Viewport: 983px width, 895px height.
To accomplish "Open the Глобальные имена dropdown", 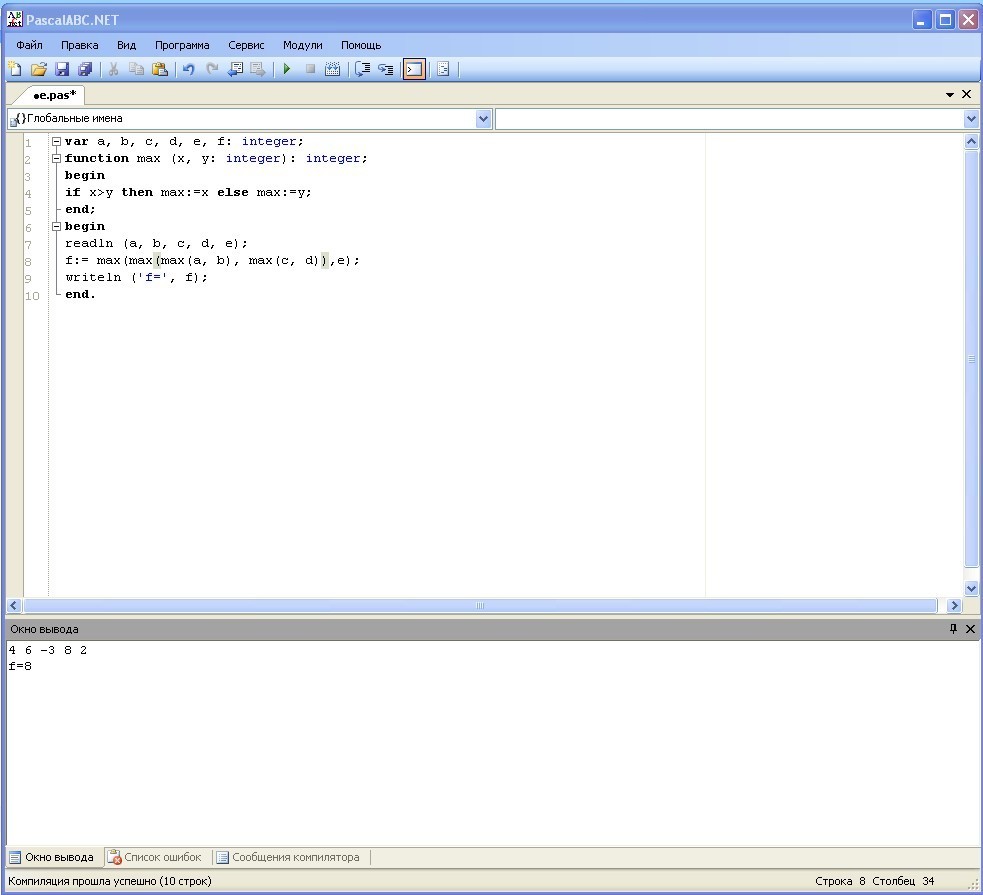I will pyautogui.click(x=484, y=119).
